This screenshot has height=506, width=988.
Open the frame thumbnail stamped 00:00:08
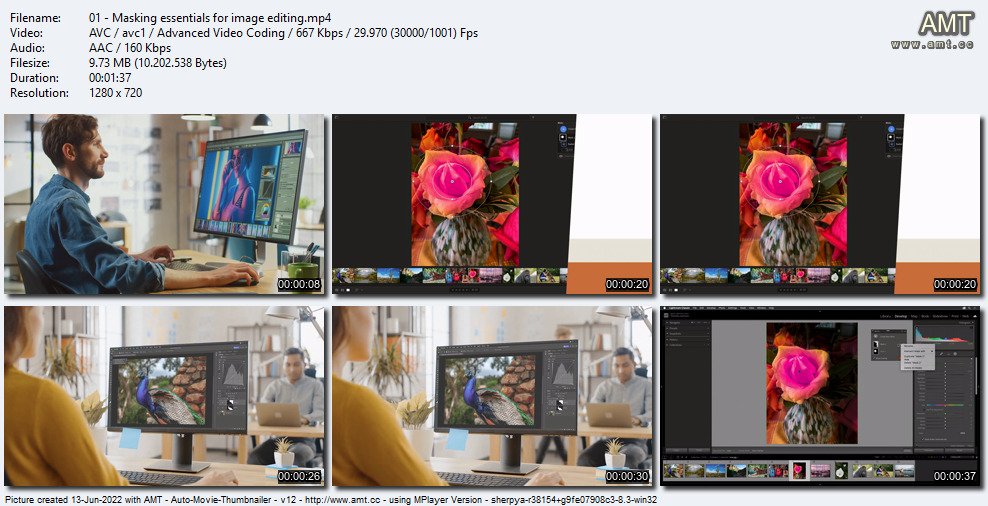click(x=164, y=204)
